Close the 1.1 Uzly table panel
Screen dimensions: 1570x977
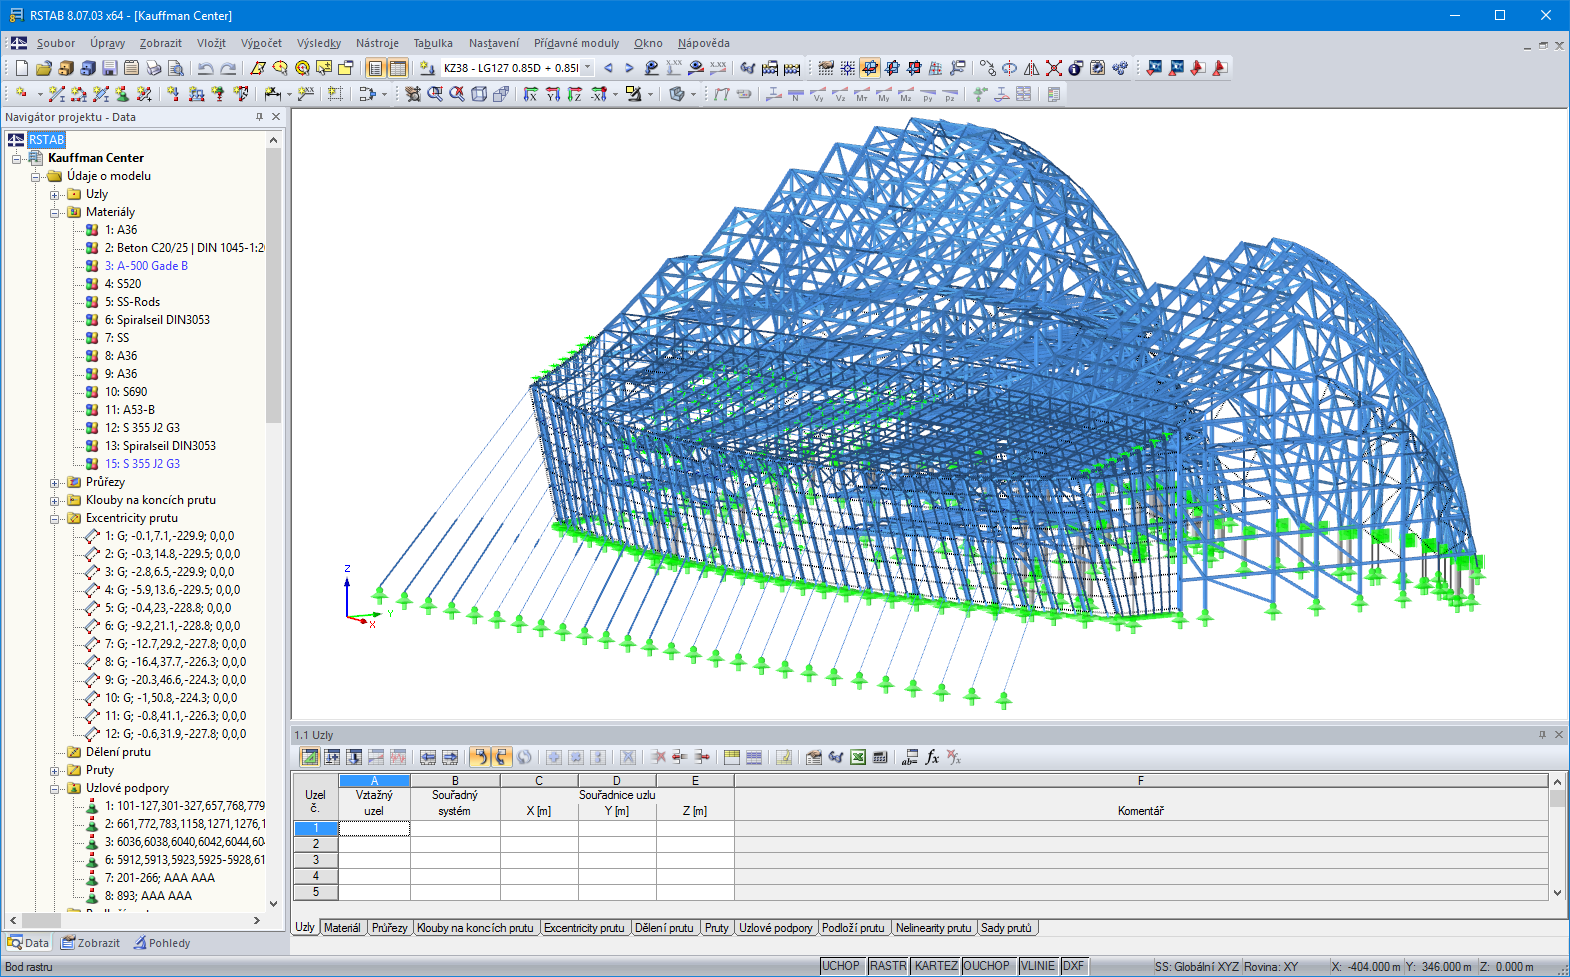click(1558, 735)
